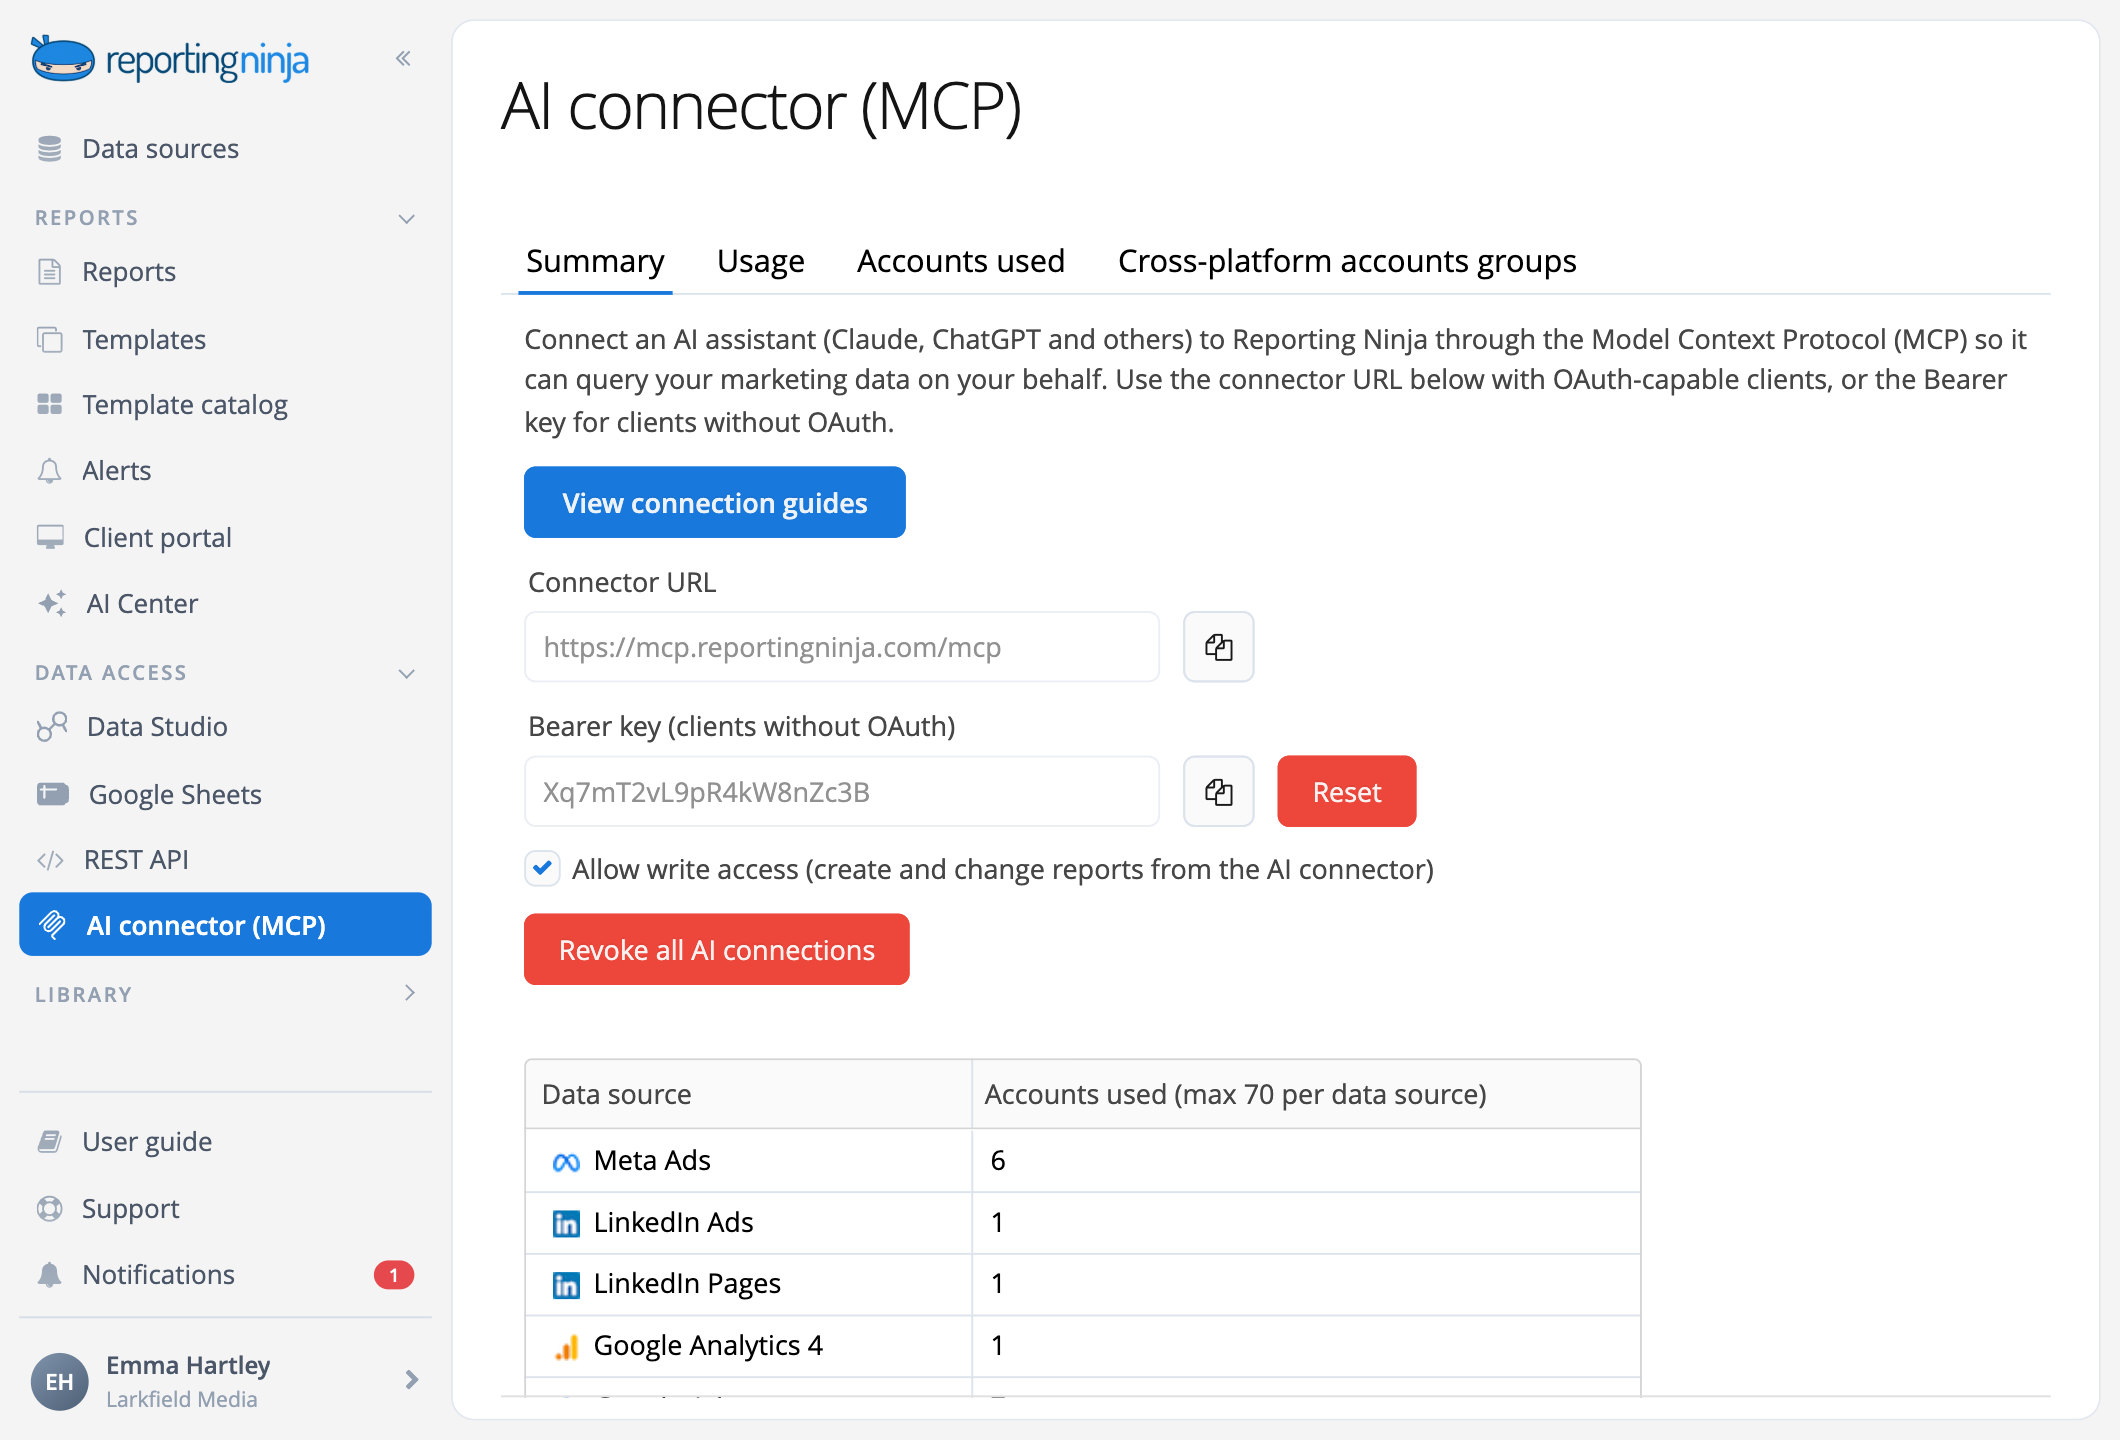This screenshot has width=2120, height=1440.
Task: Open the Reporting Ninja logo home
Action: (x=170, y=60)
